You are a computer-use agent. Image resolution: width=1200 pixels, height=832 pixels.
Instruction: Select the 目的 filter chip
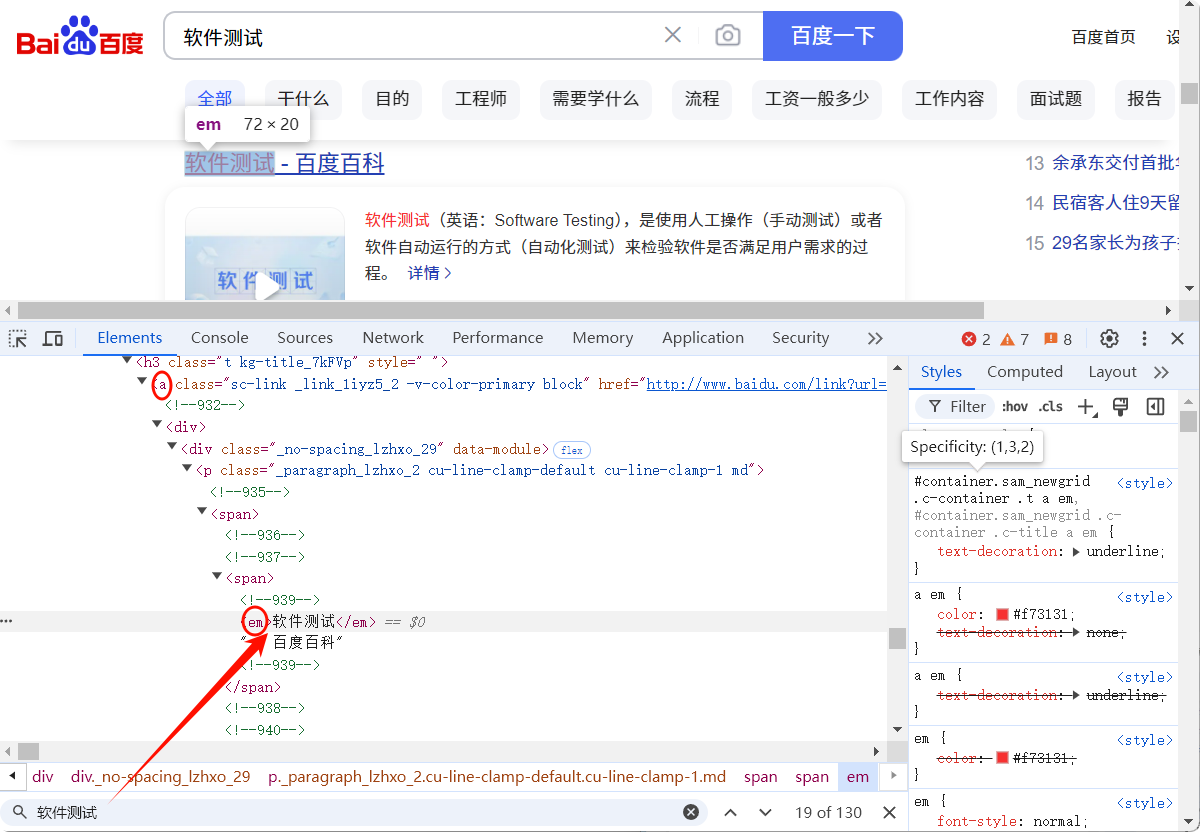392,99
